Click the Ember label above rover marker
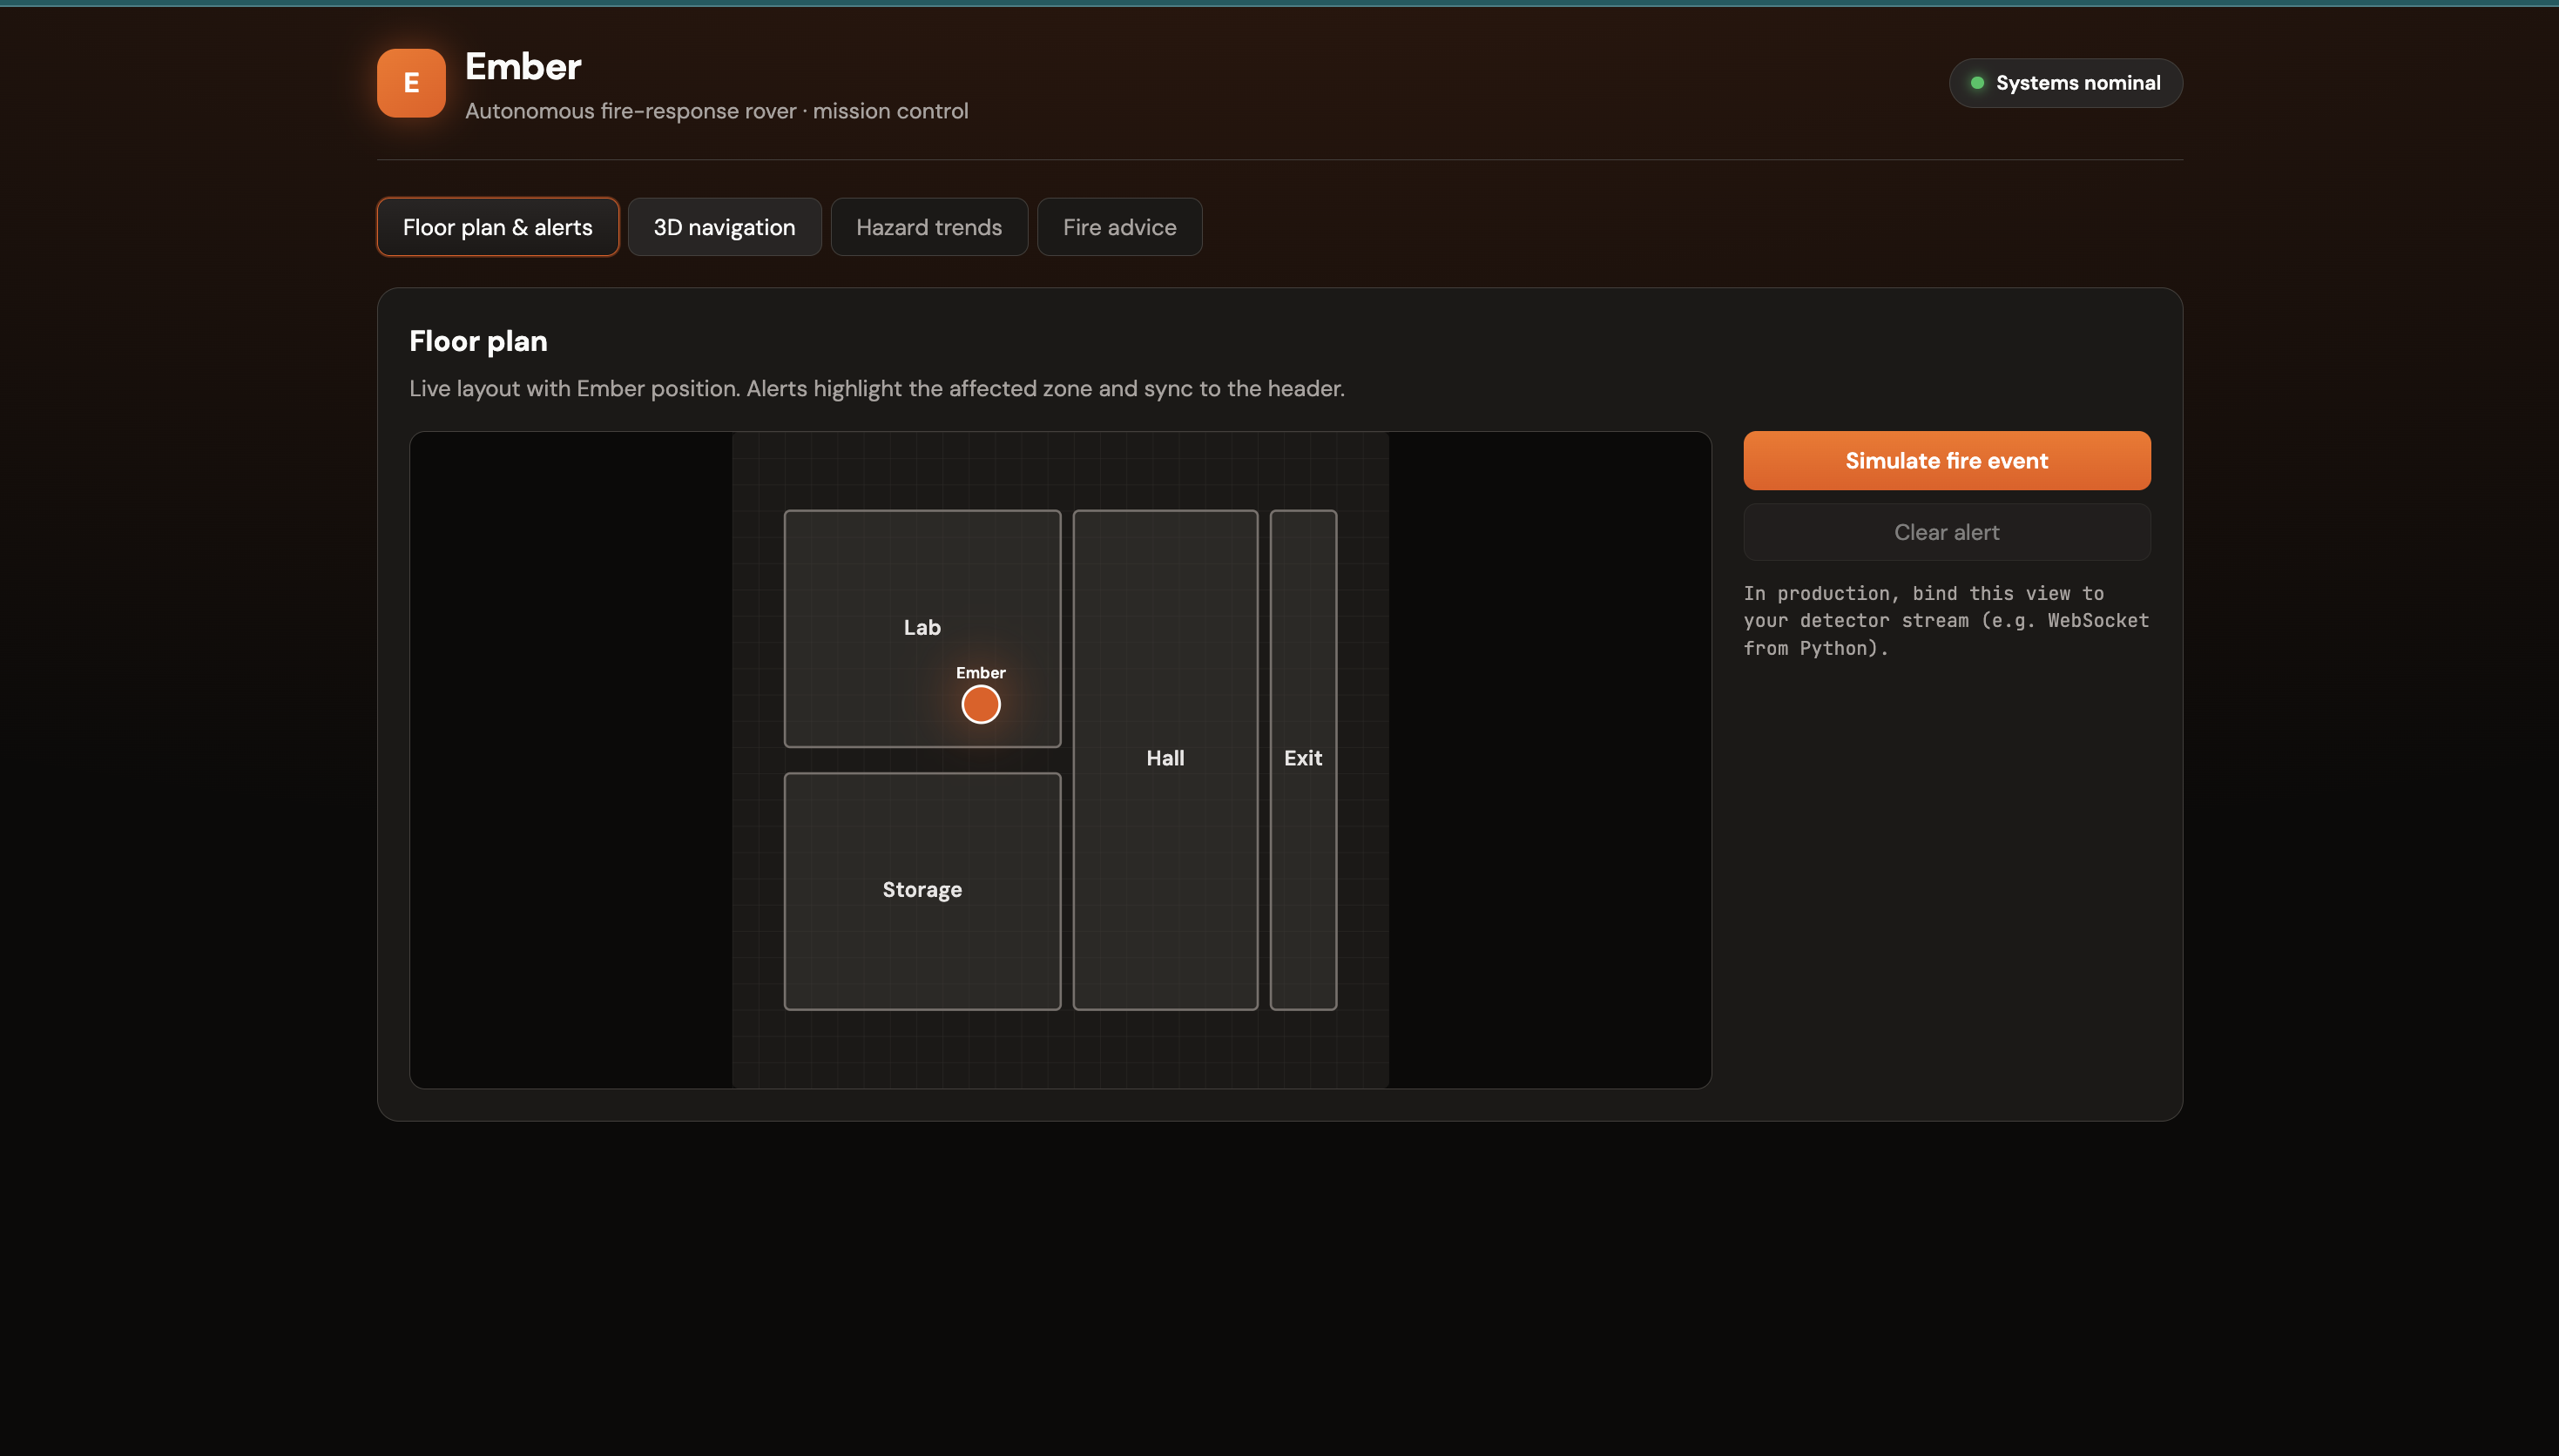The width and height of the screenshot is (2559, 1456). [x=980, y=673]
